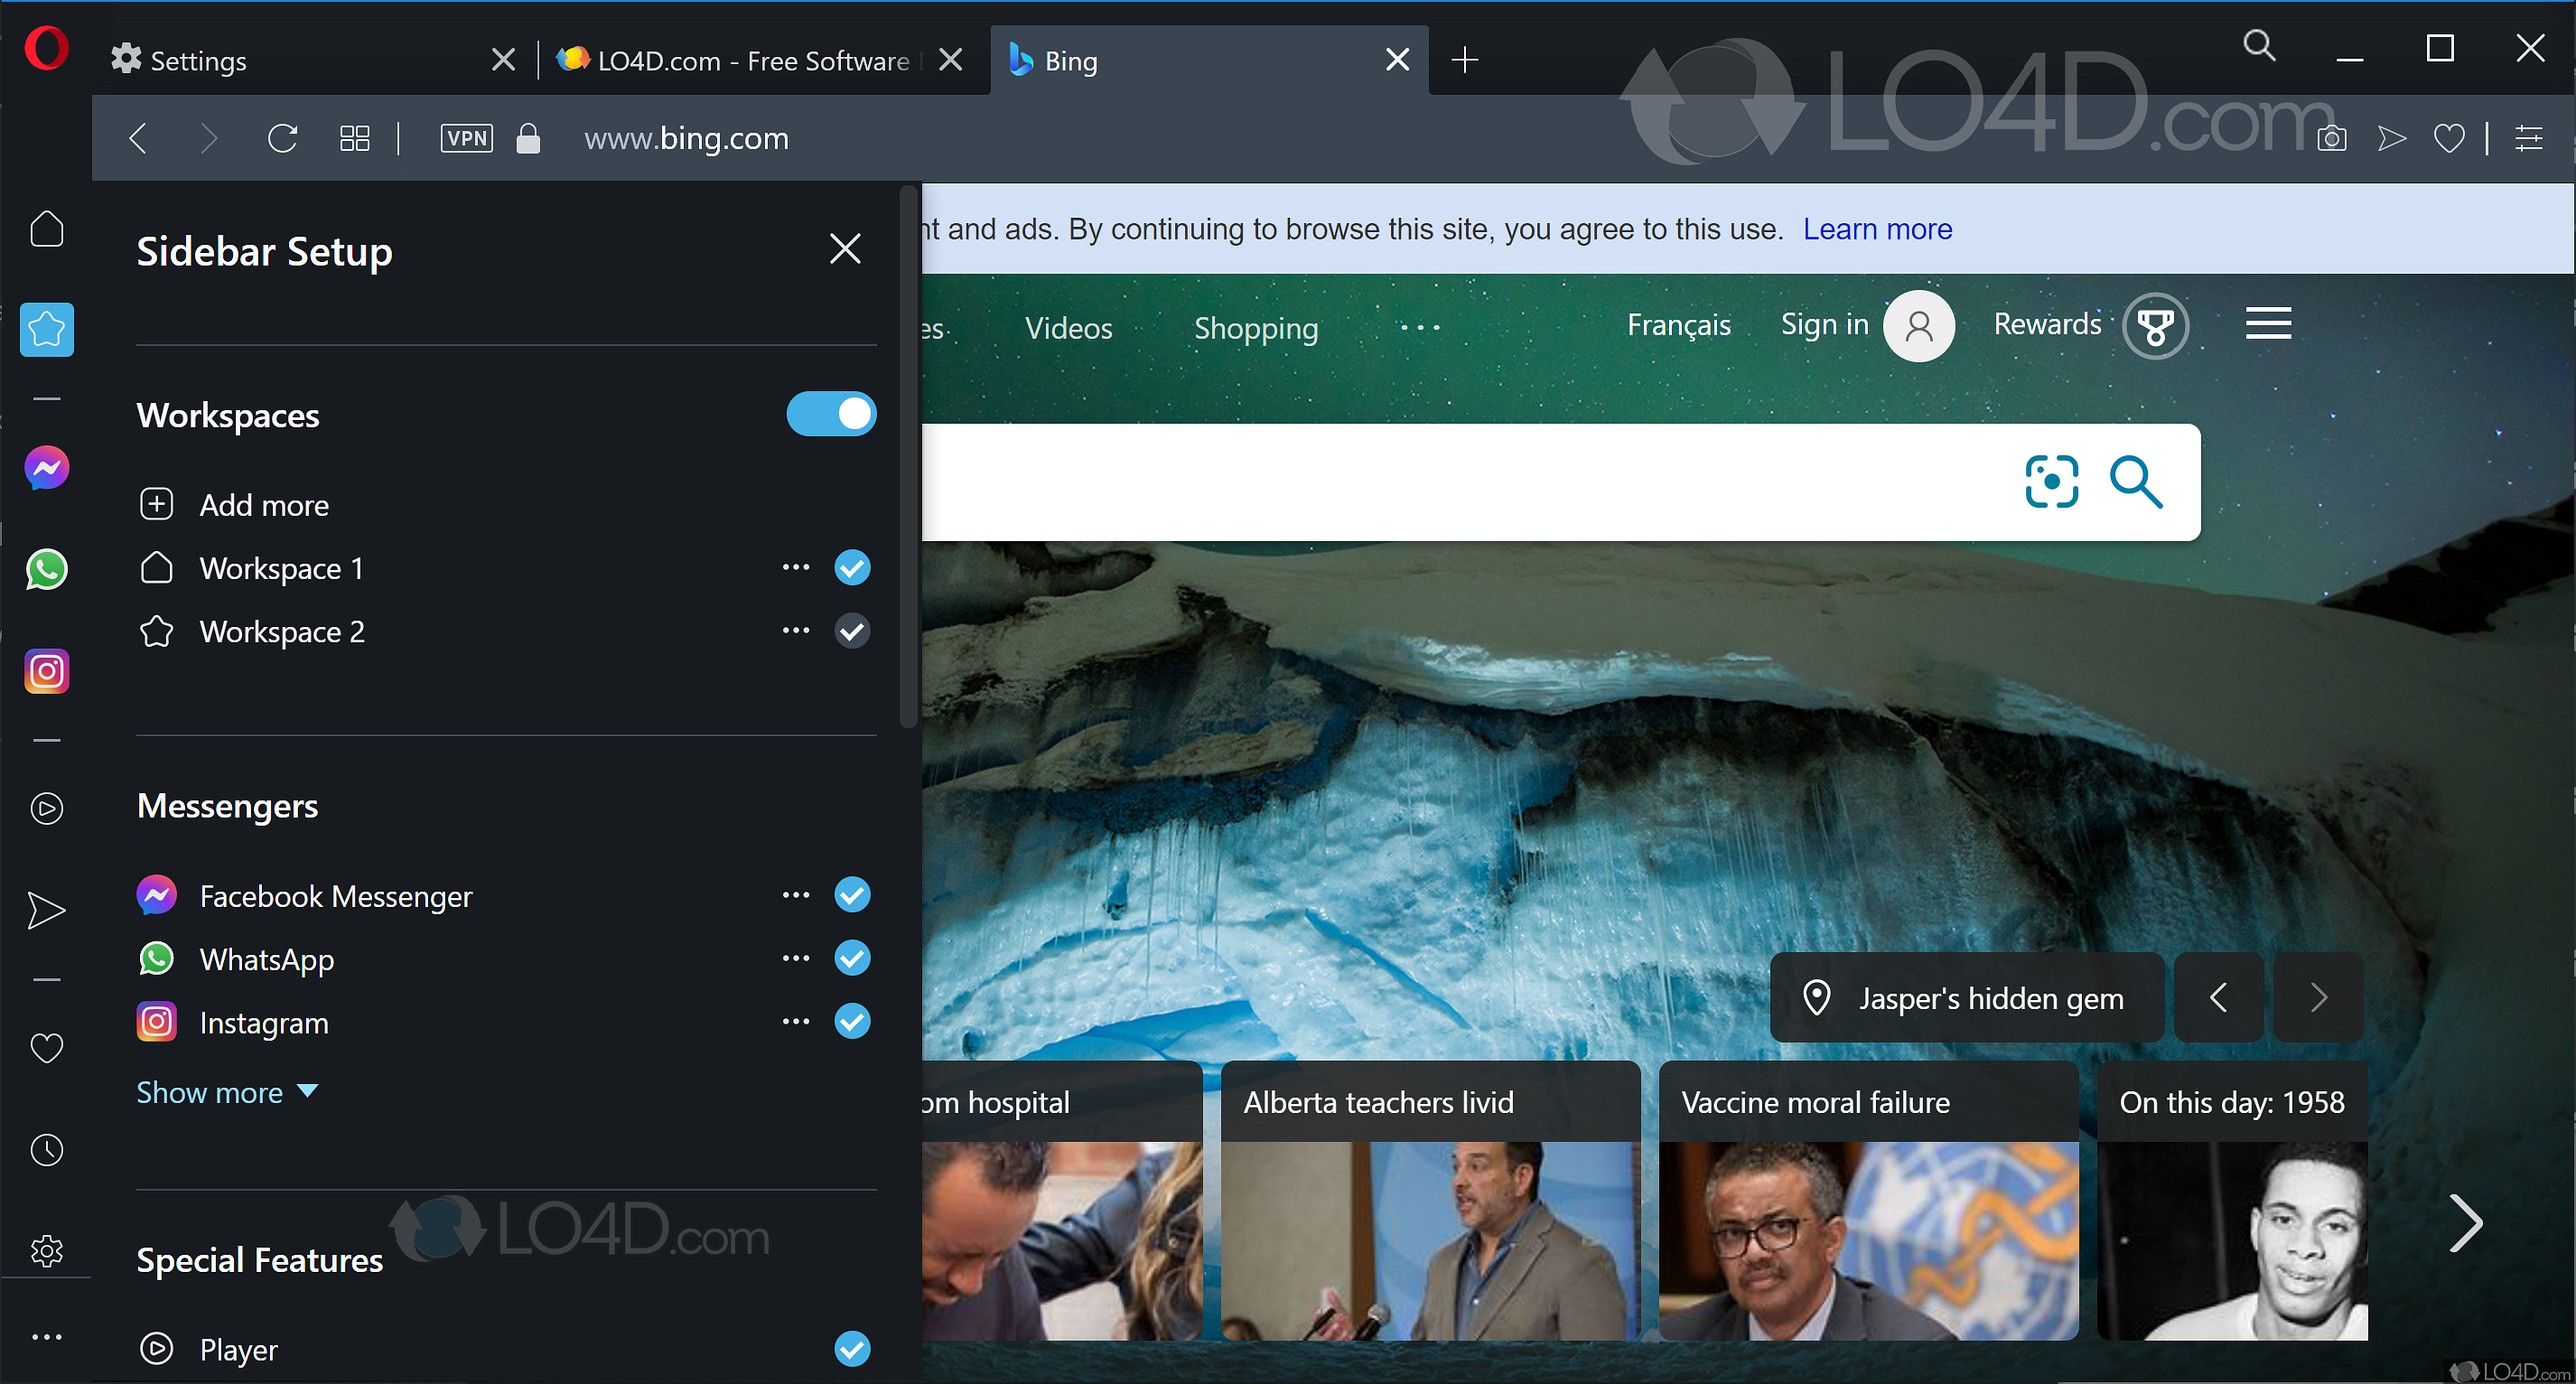Open WhatsApp sidebar icon
2576x1384 pixels.
tap(46, 570)
